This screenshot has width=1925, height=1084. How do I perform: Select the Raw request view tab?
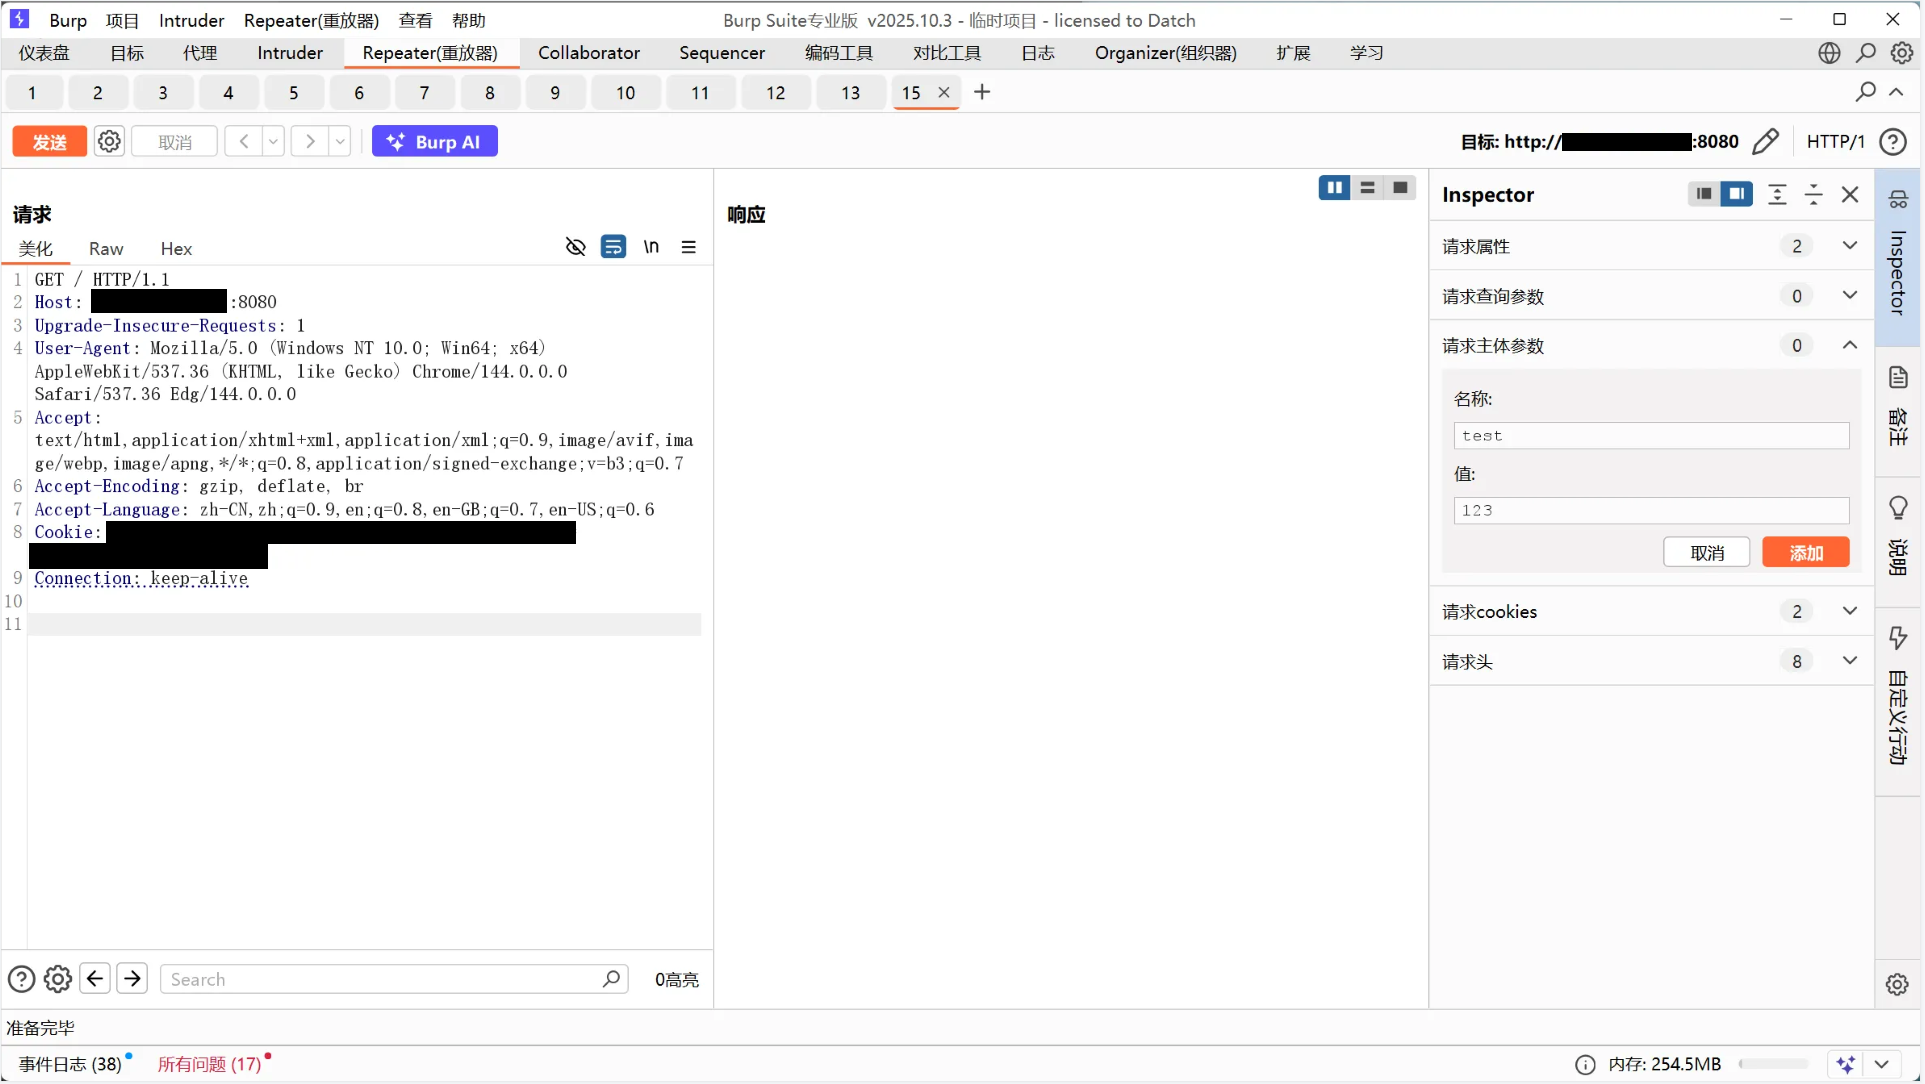(106, 249)
